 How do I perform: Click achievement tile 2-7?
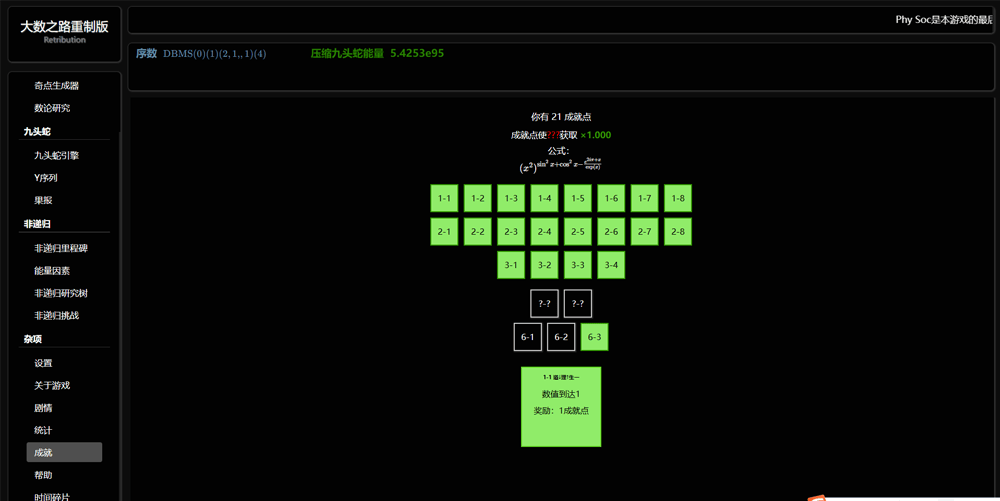644,232
